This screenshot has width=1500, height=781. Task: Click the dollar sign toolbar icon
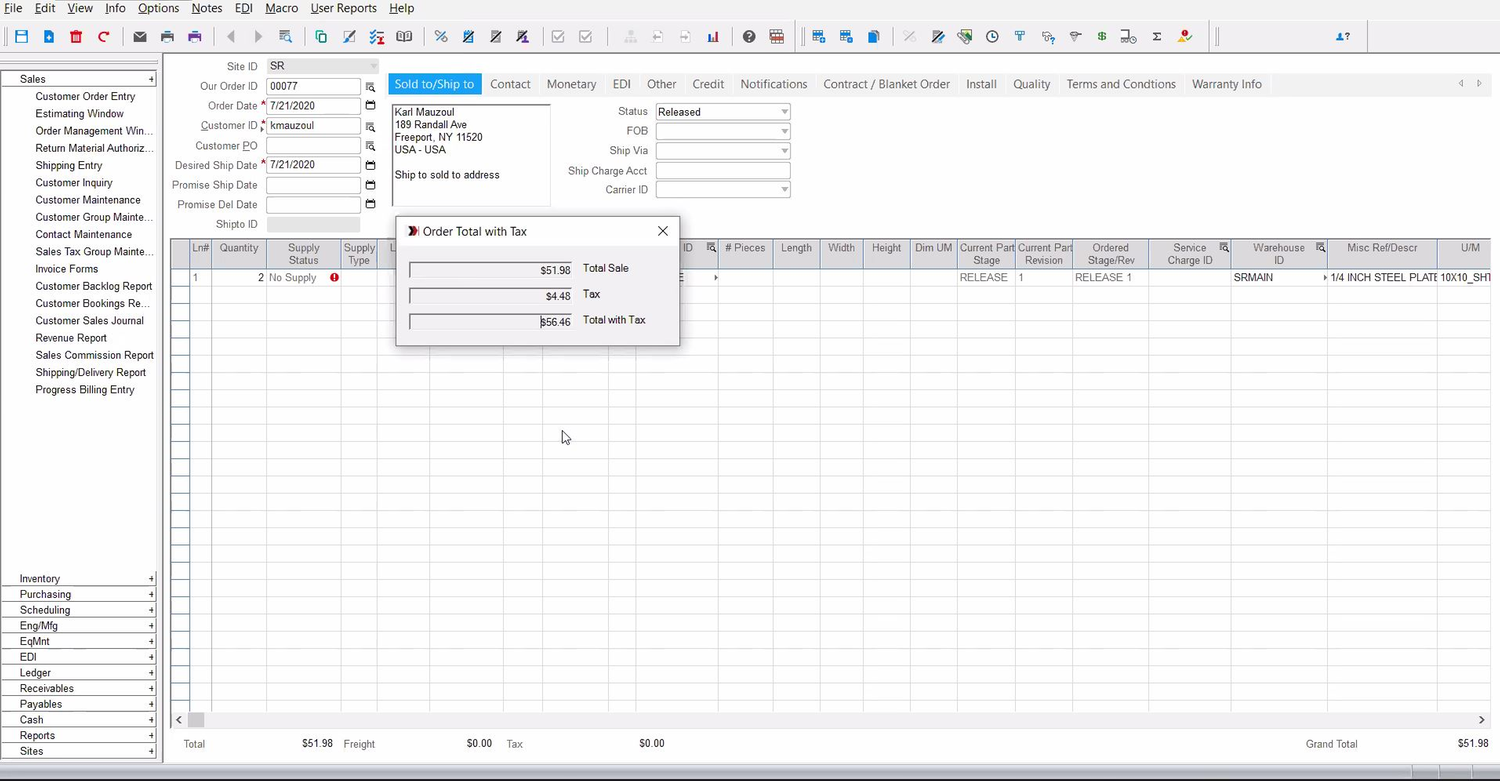click(1102, 36)
